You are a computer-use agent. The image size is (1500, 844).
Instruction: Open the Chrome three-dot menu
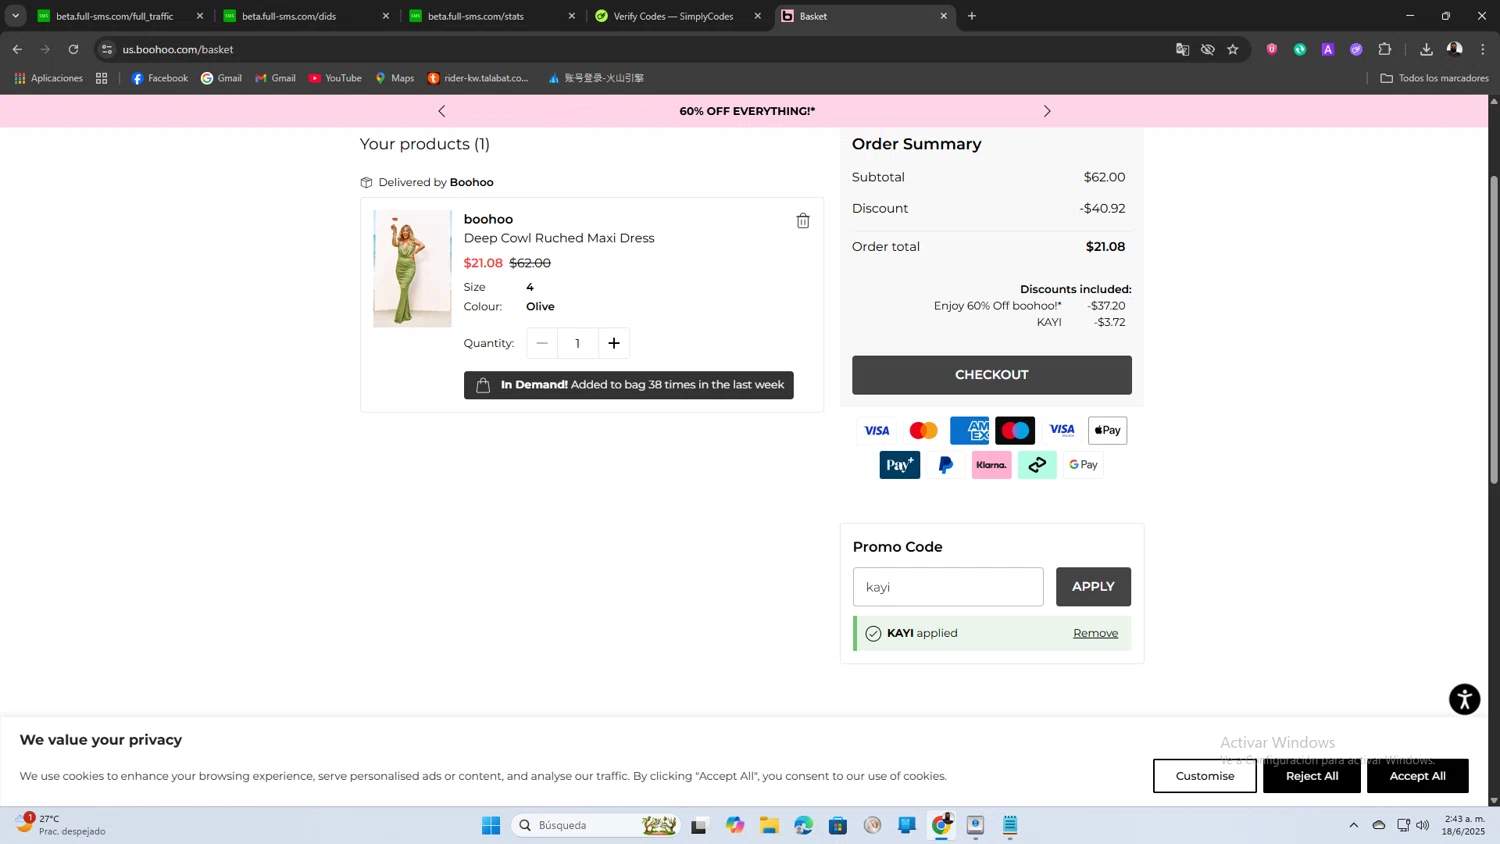coord(1483,49)
